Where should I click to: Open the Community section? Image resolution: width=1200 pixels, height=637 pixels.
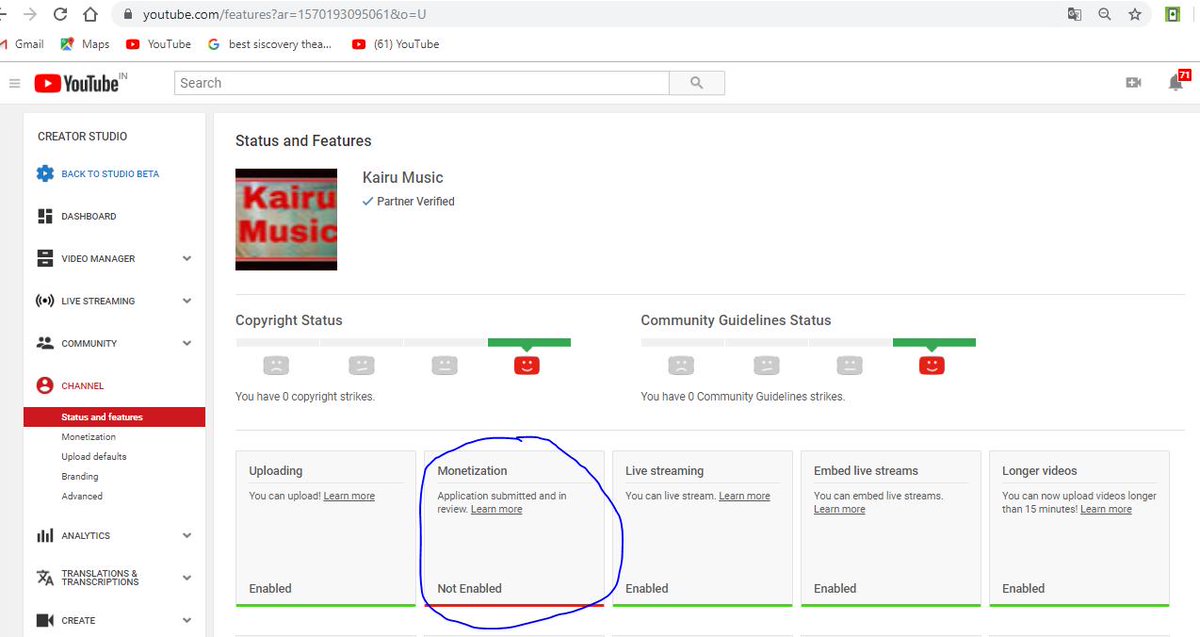point(89,343)
